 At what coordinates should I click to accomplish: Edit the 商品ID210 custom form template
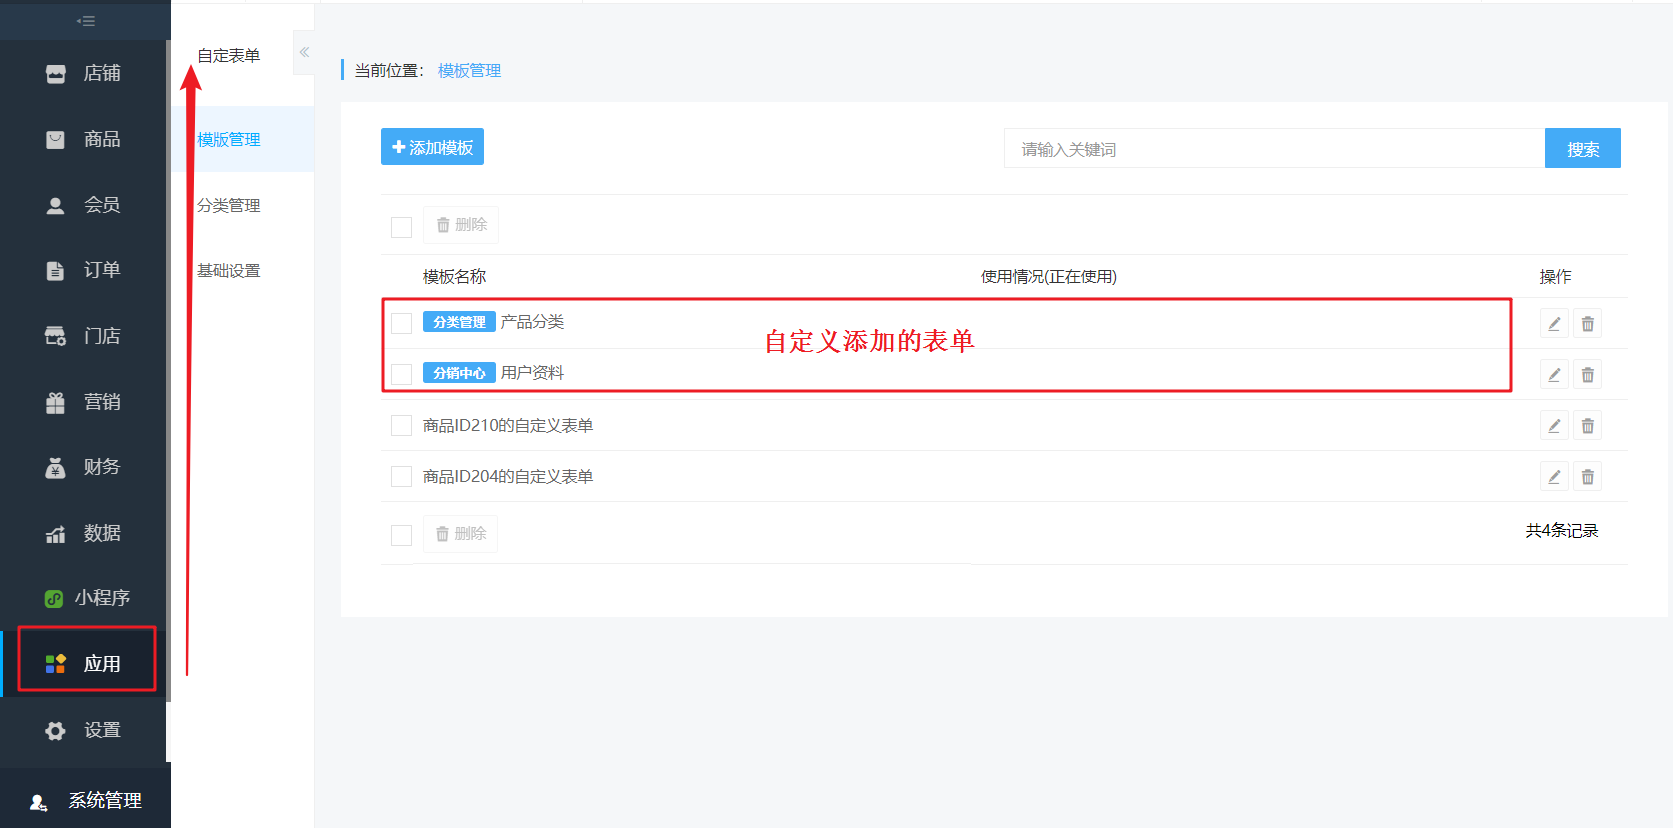[1553, 426]
